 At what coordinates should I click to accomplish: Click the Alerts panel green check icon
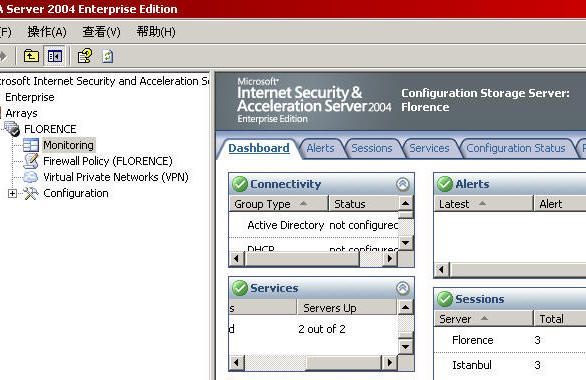[445, 184]
